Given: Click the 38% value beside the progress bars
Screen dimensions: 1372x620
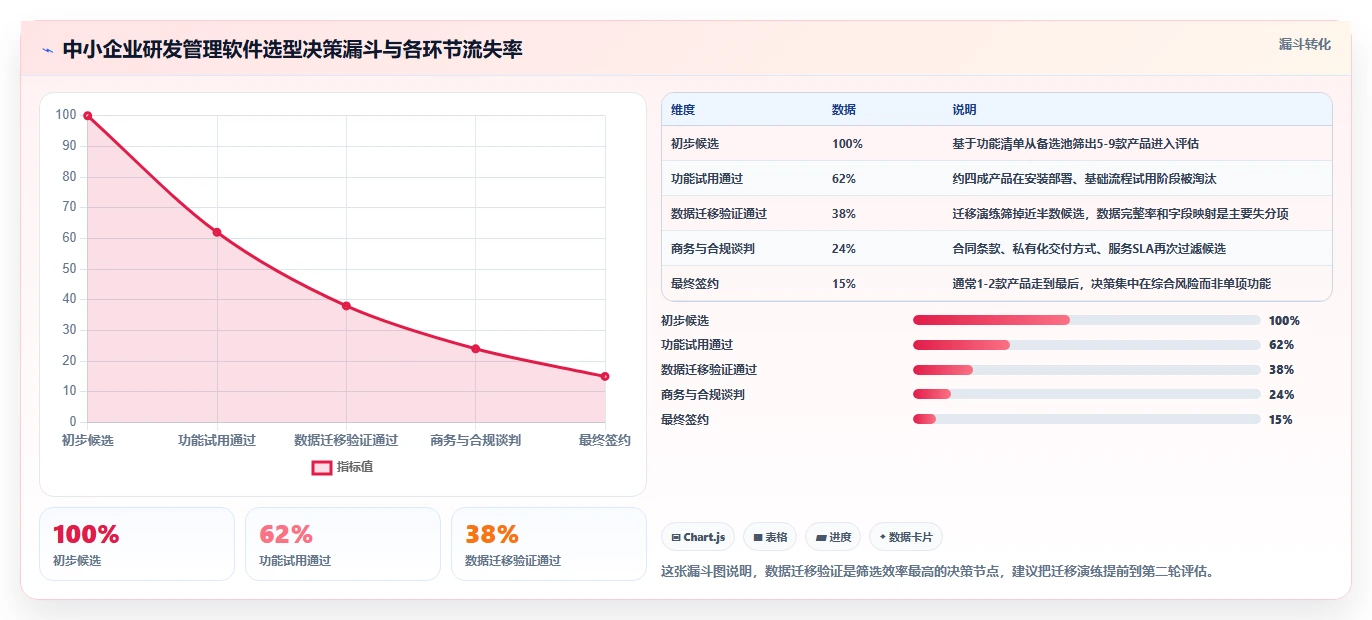Looking at the screenshot, I should tap(1281, 370).
